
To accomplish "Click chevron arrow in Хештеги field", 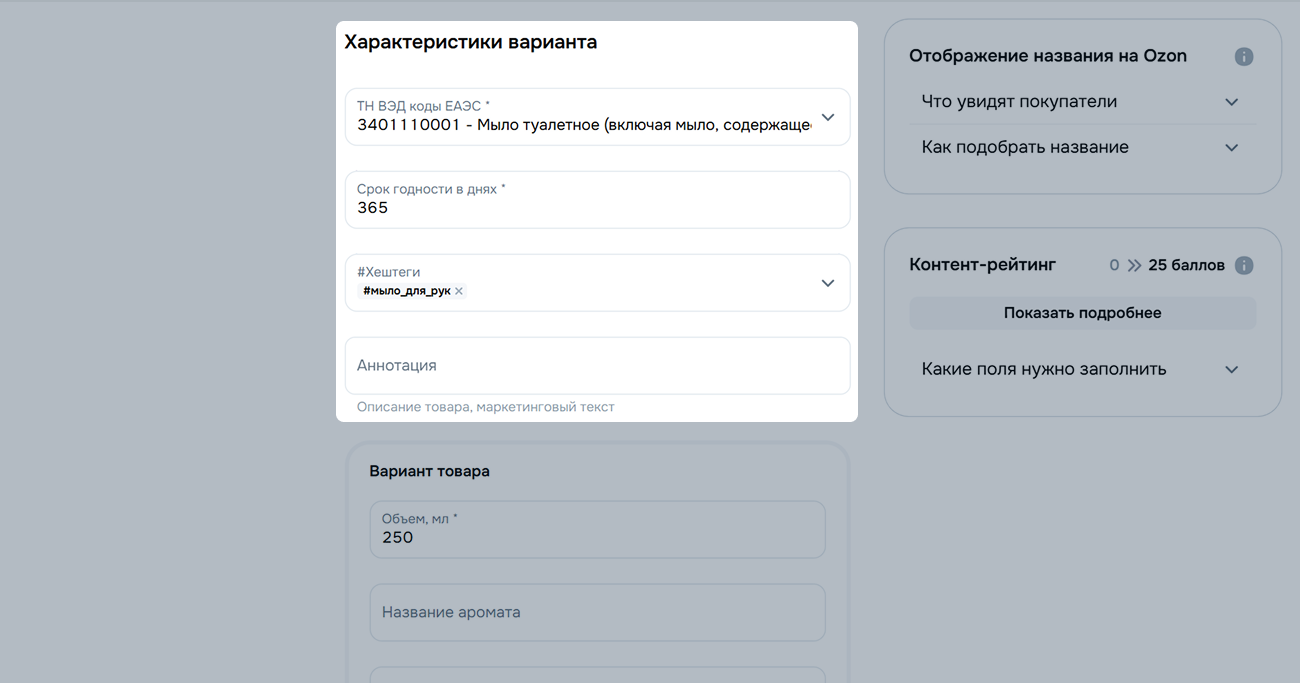I will click(827, 283).
